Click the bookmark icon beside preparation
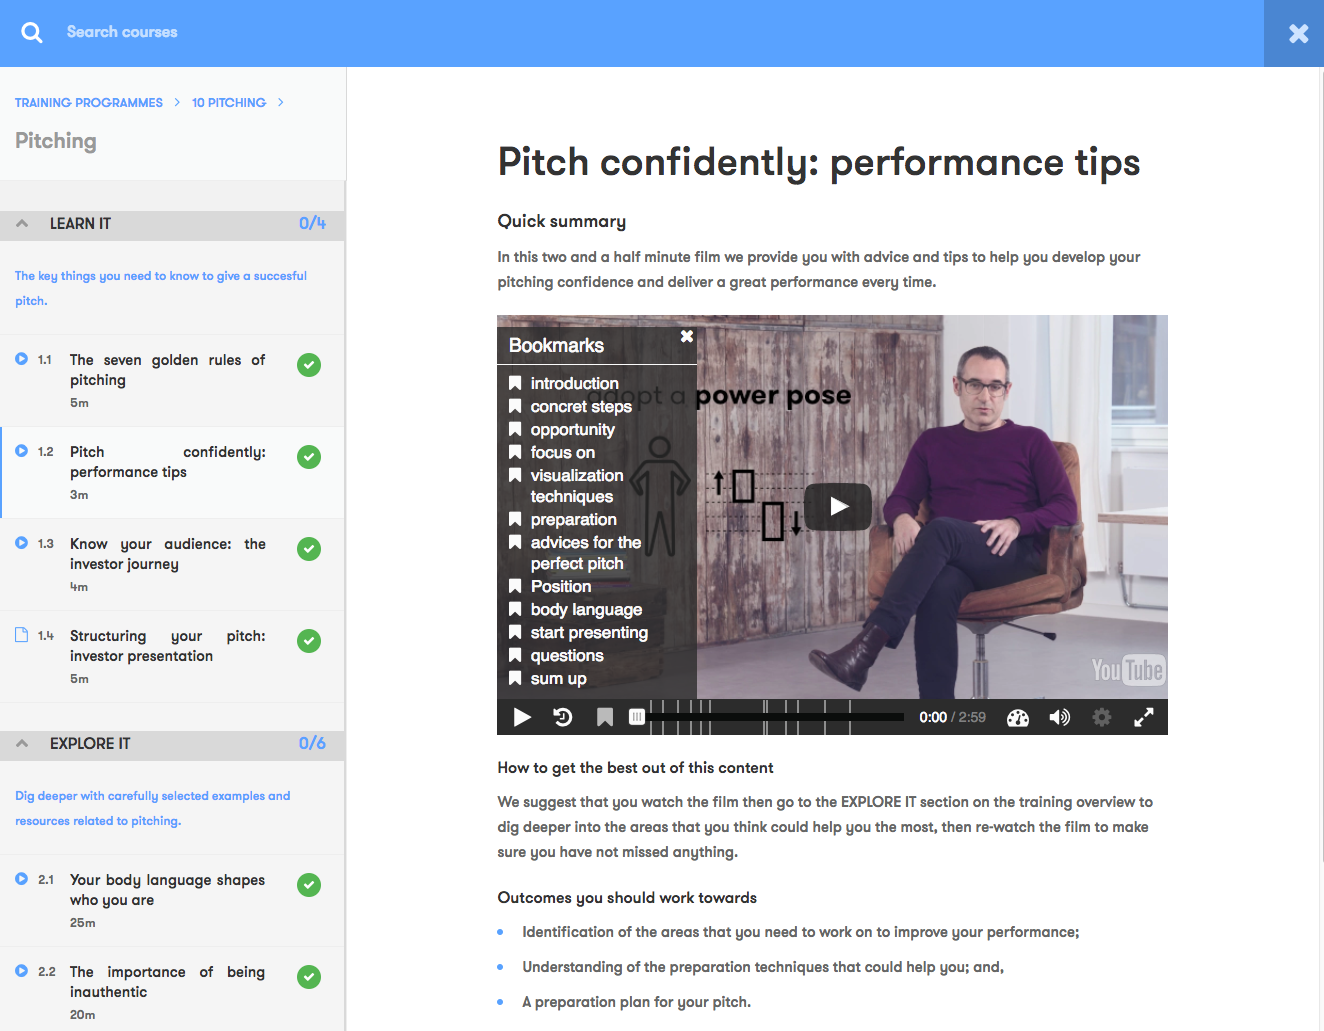This screenshot has height=1031, width=1324. pyautogui.click(x=515, y=519)
